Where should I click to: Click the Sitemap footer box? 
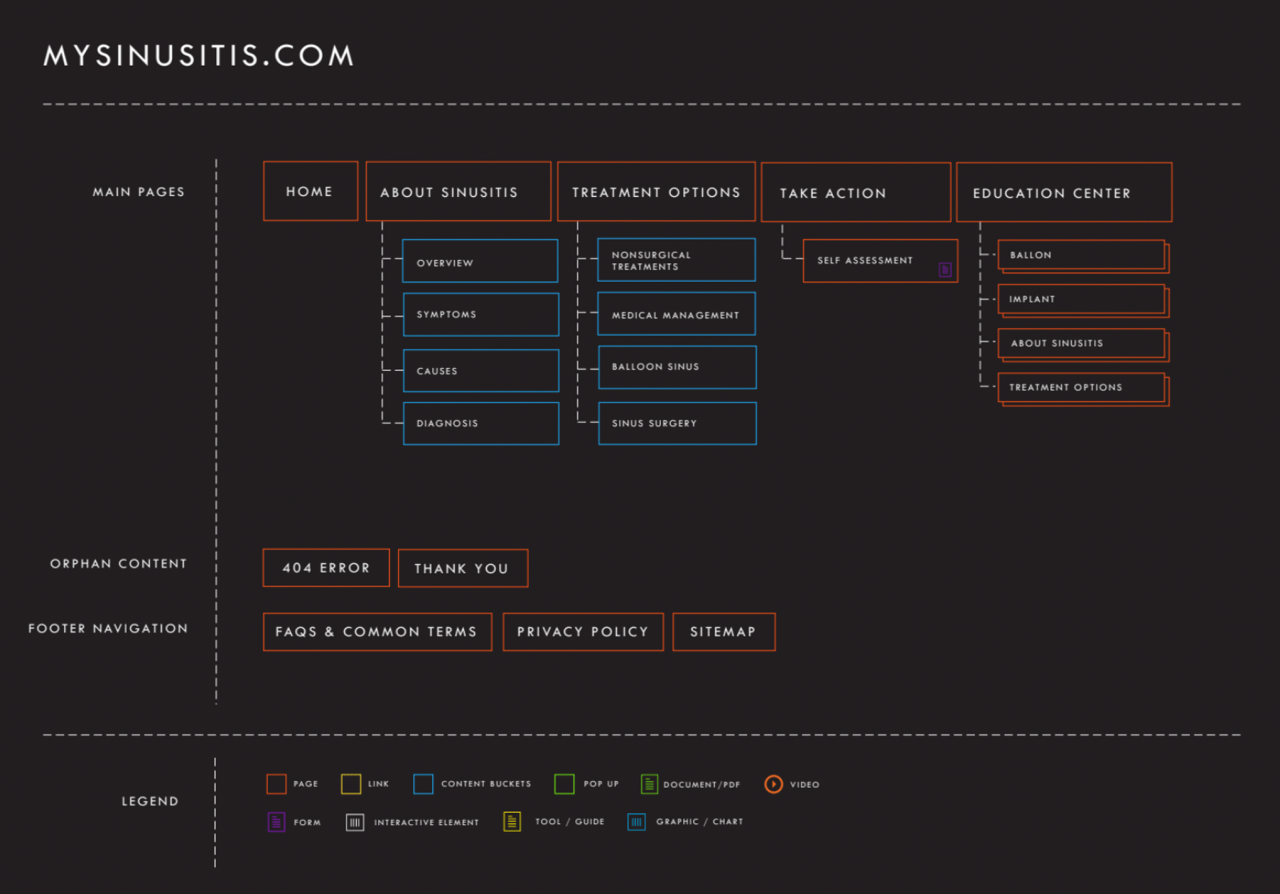(723, 632)
